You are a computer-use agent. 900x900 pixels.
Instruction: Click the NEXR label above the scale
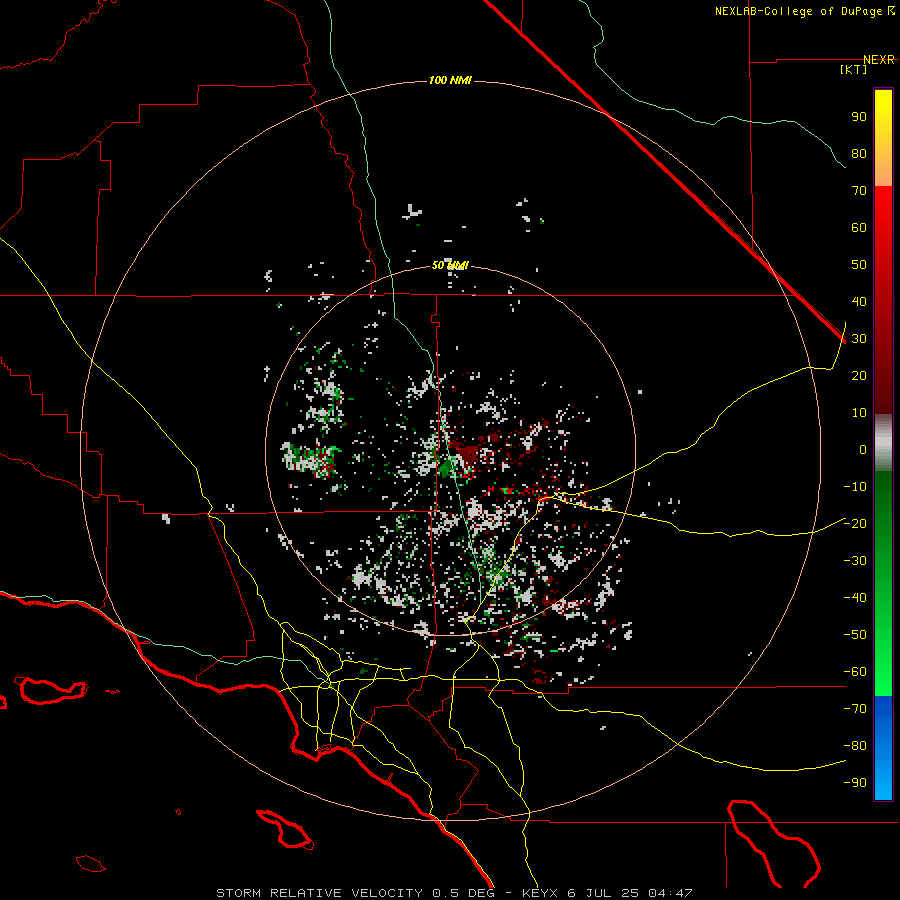(878, 60)
